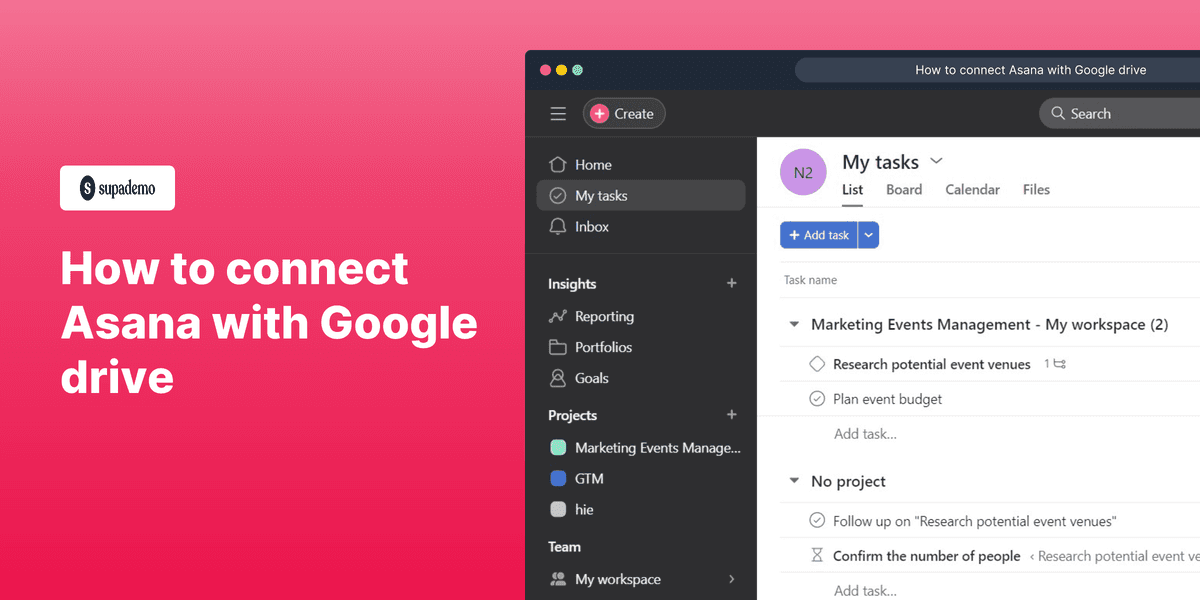Open the Calendar tab
Screen dimensions: 1200x600
(971, 189)
